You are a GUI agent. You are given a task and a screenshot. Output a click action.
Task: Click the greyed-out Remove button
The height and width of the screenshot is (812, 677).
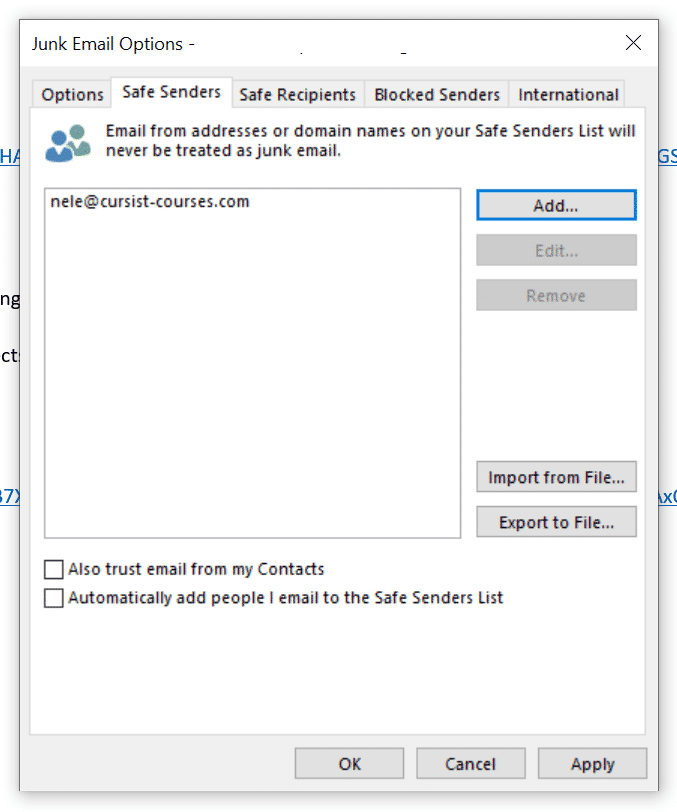(x=556, y=295)
